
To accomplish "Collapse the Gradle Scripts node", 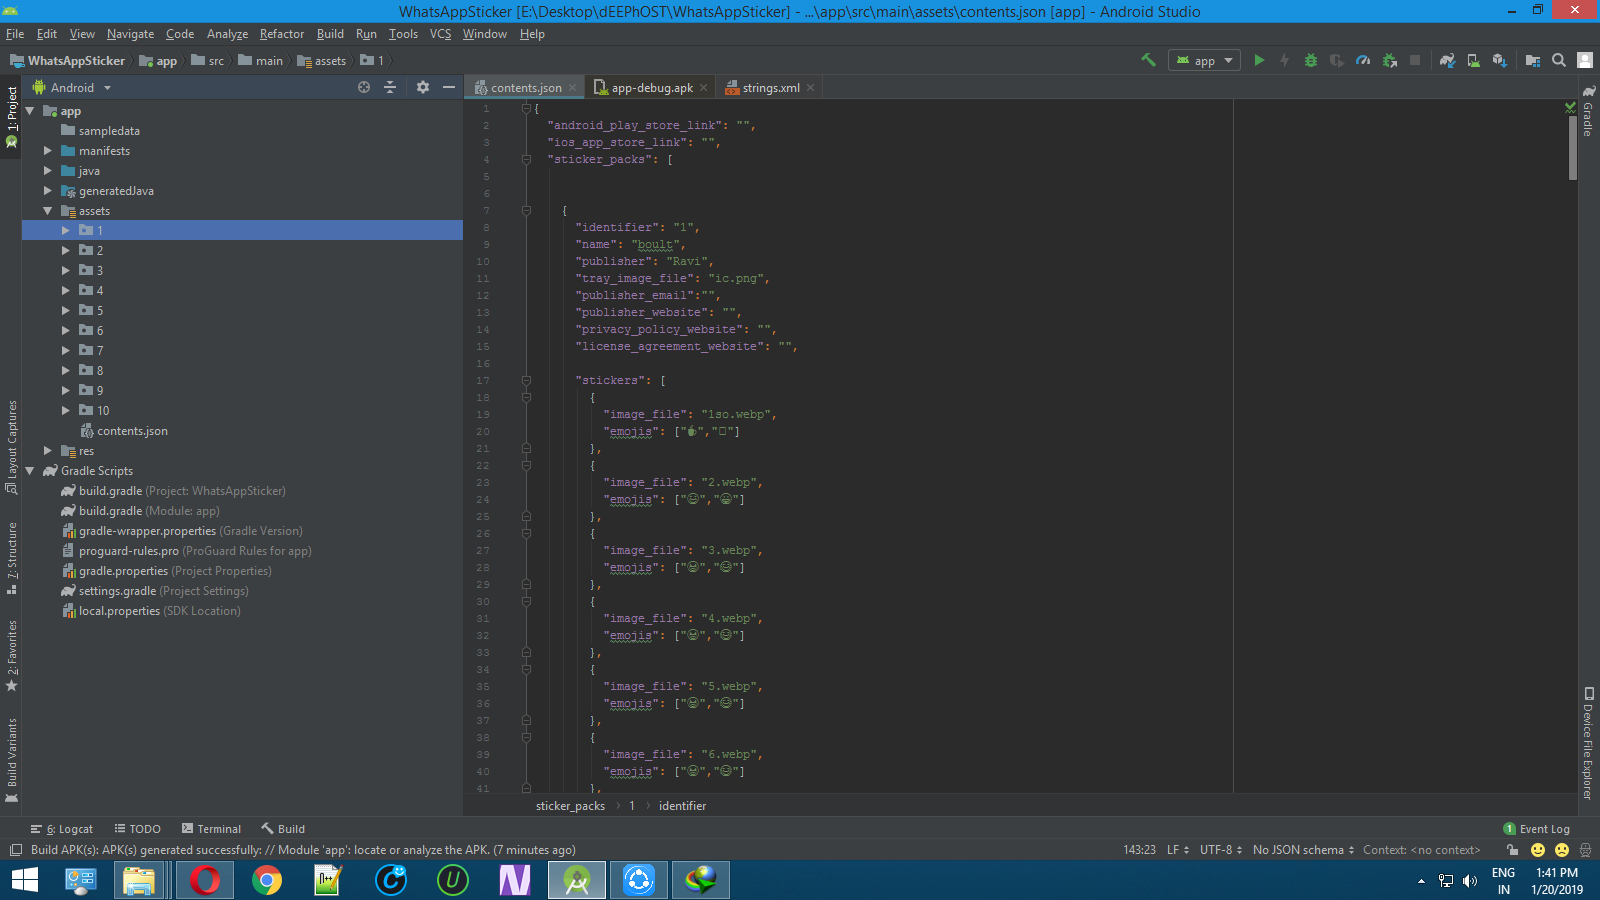I will (30, 471).
